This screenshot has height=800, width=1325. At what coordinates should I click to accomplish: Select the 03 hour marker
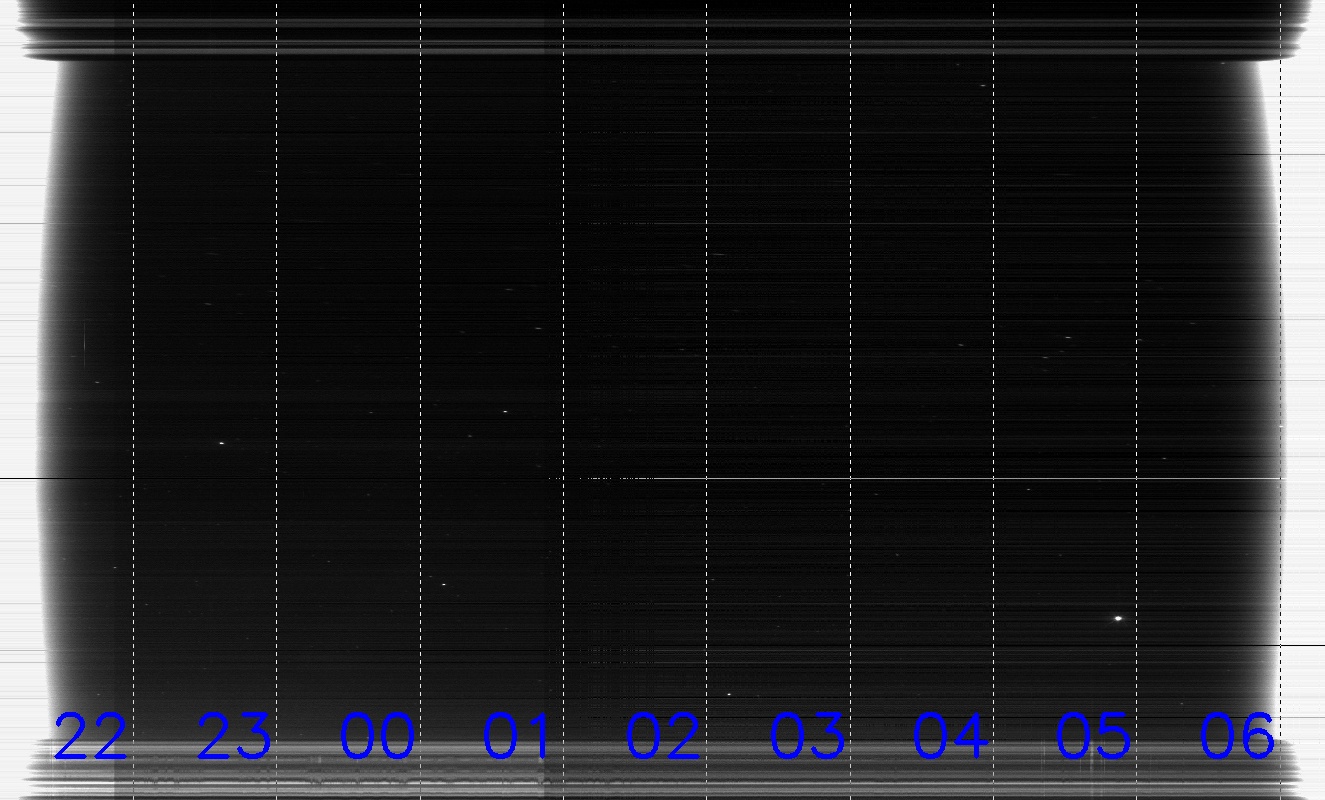click(x=807, y=737)
